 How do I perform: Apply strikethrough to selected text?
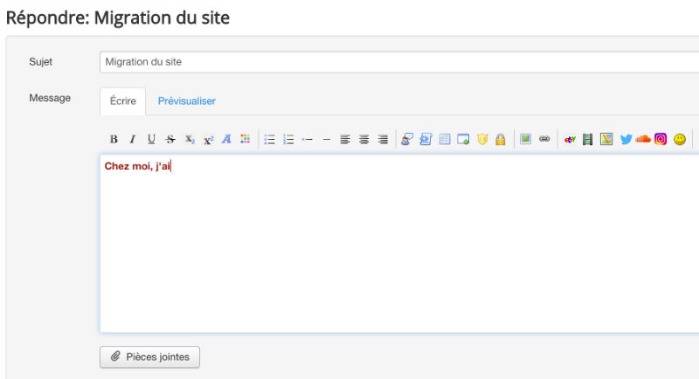[x=170, y=139]
